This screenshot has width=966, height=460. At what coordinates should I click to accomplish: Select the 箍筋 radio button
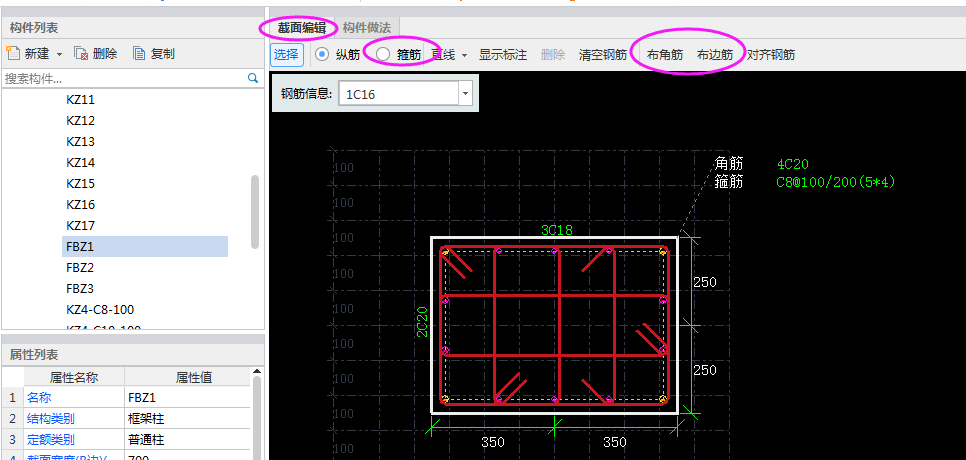click(383, 54)
